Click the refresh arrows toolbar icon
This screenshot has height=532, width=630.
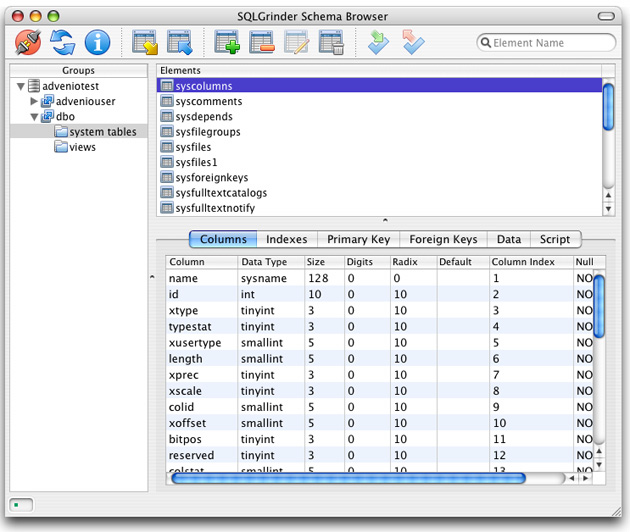point(63,42)
